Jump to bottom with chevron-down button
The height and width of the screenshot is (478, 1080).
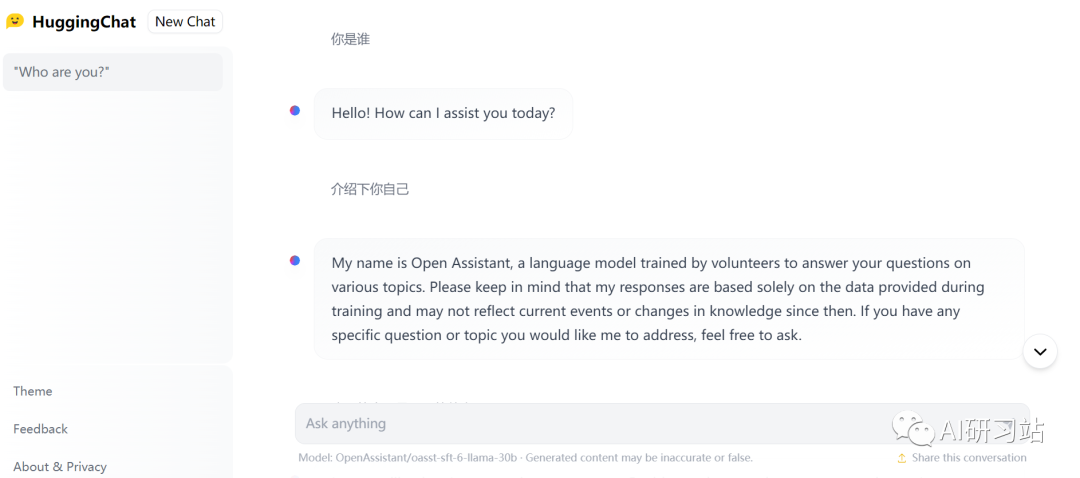pos(1040,351)
